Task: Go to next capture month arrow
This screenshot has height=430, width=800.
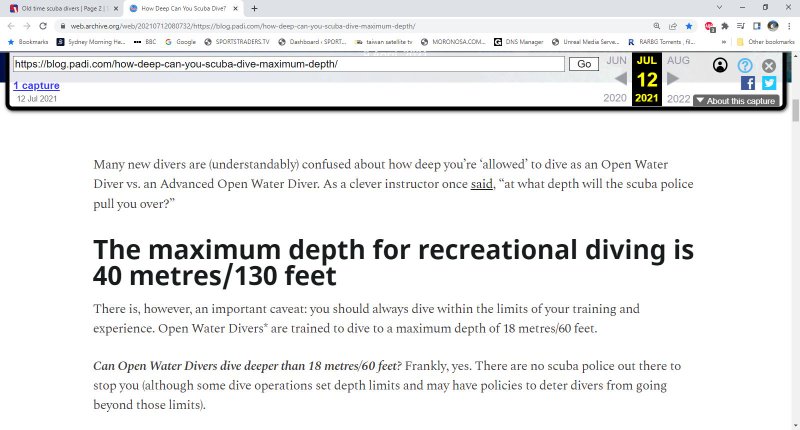Action: (673, 79)
